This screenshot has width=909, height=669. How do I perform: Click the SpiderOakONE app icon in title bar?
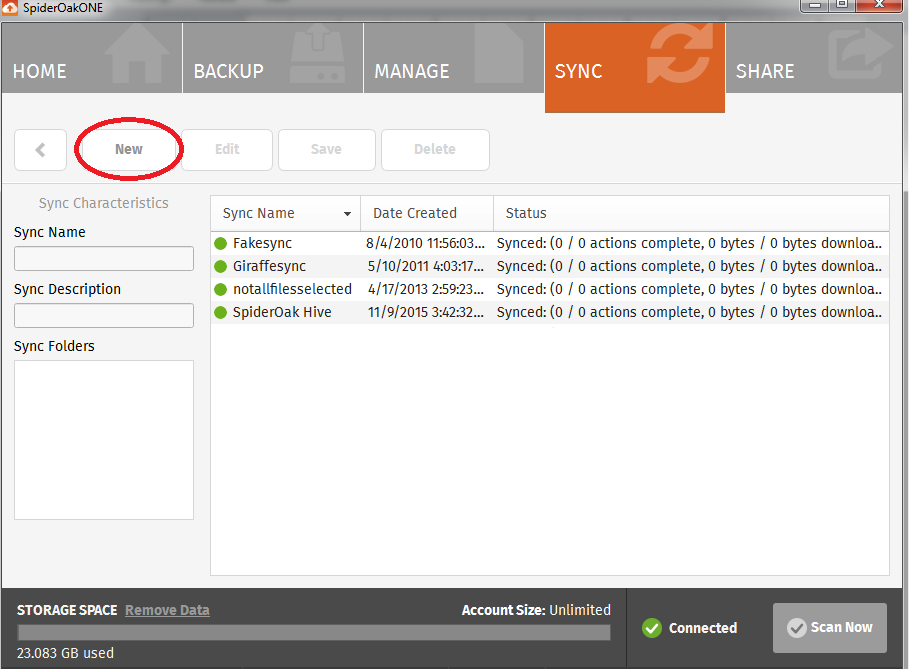click(10, 8)
